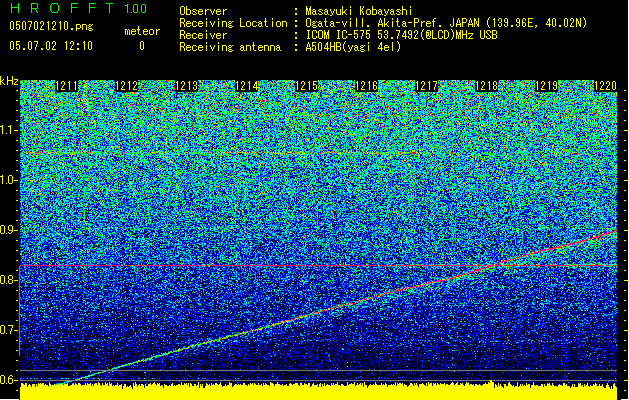
Task: Click the 0.8 frequency axis label
Action: pos(9,280)
